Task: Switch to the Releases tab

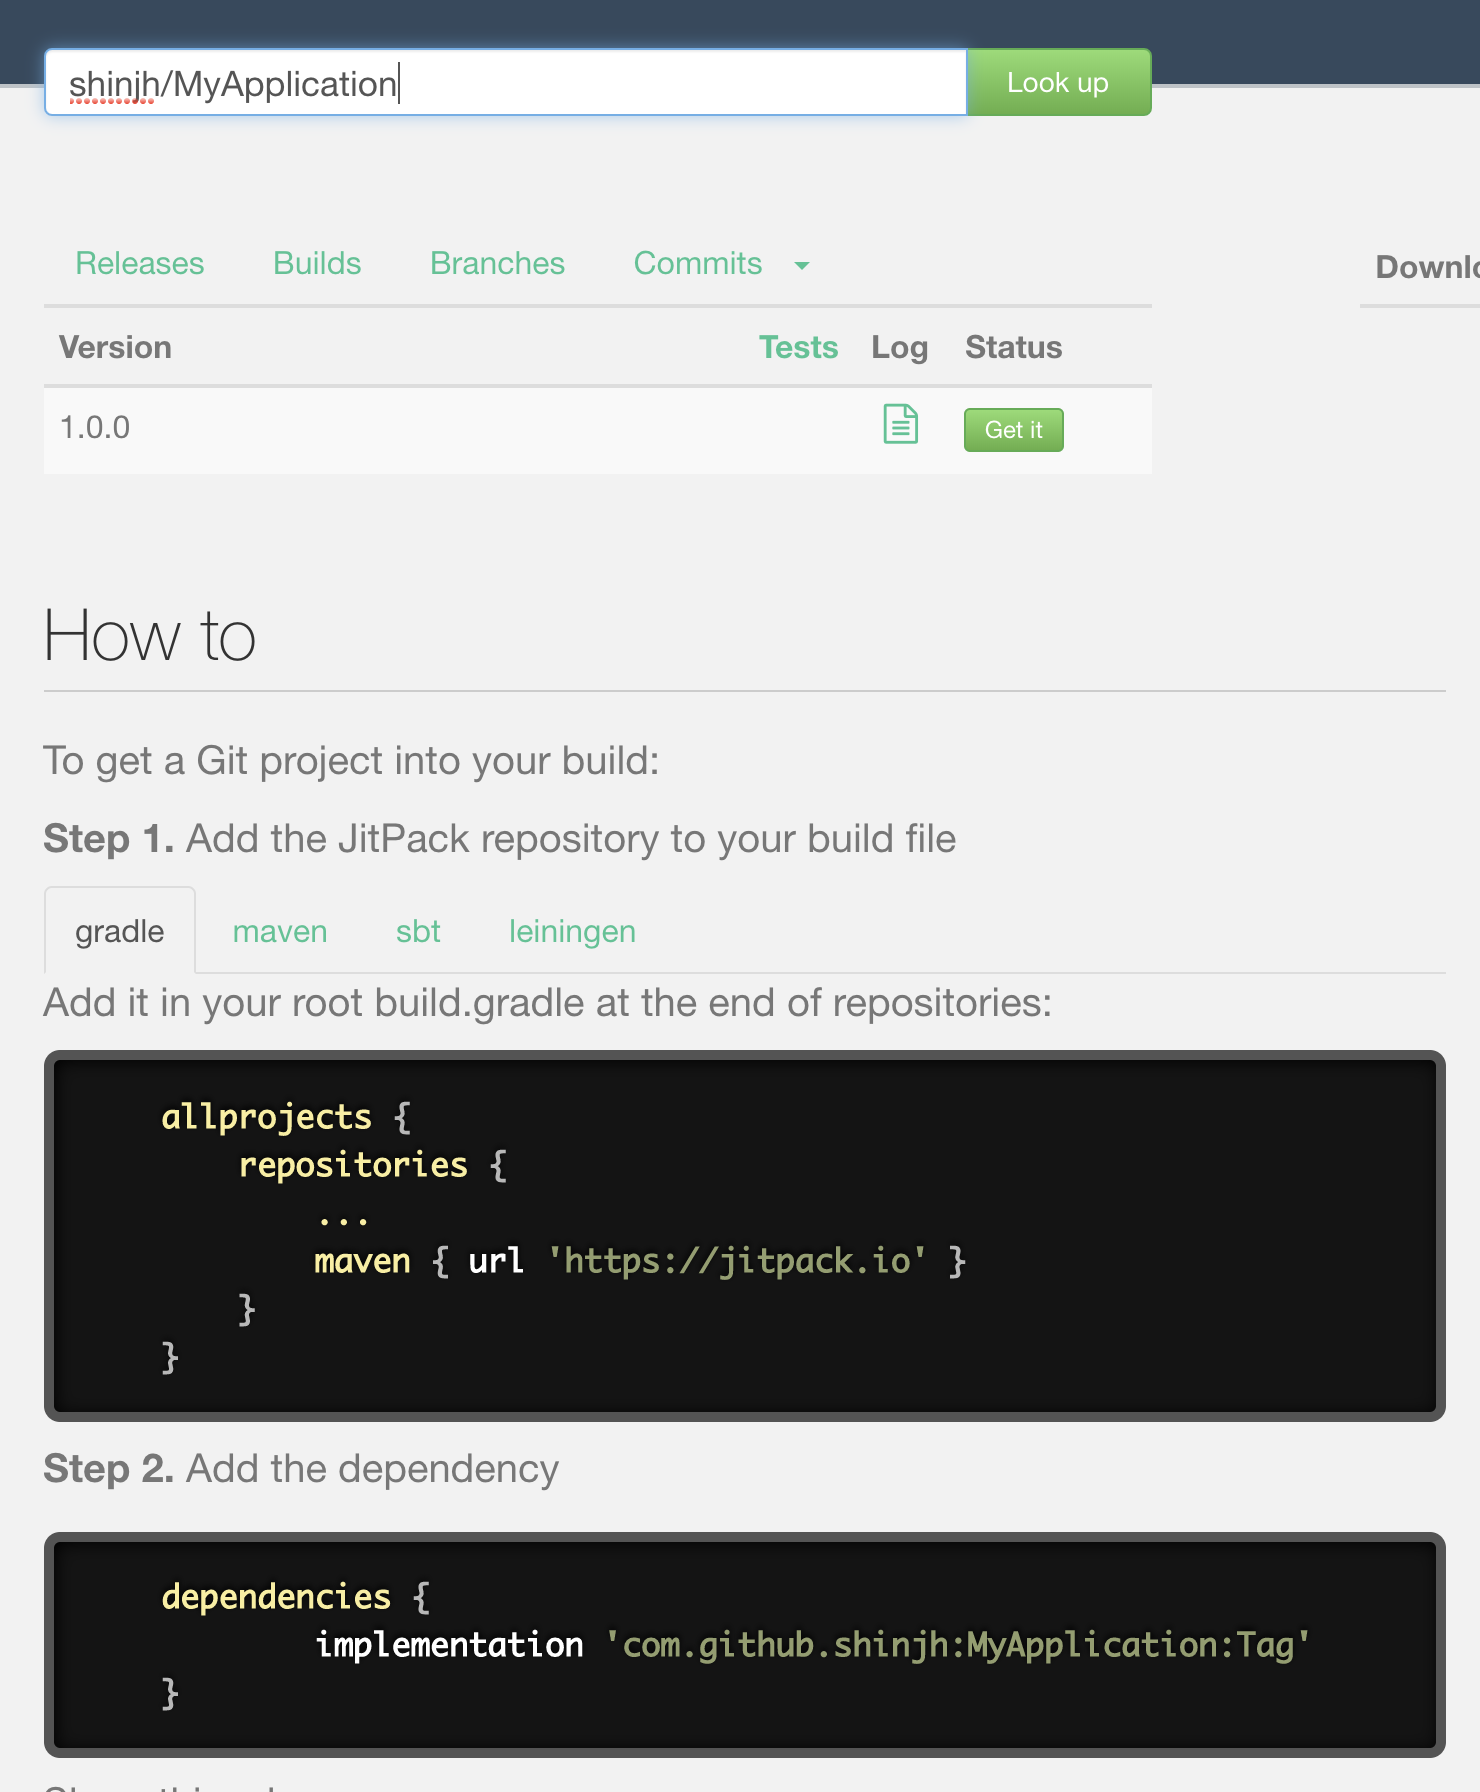Action: (140, 263)
